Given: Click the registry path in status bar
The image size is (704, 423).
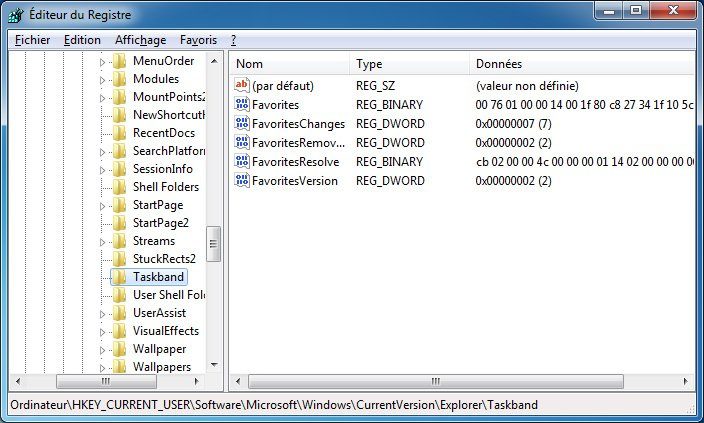Looking at the screenshot, I should coord(274,405).
